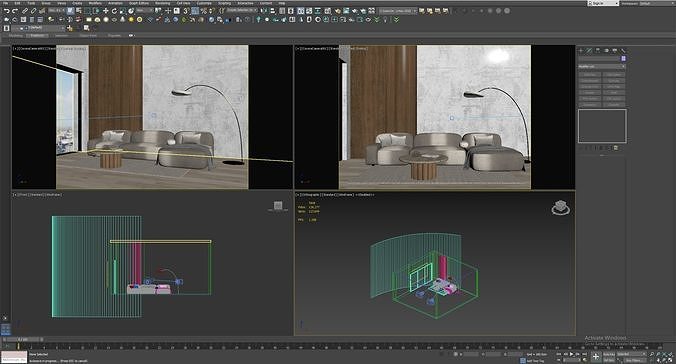
Task: Open Select by Name tool
Action: pos(79,11)
